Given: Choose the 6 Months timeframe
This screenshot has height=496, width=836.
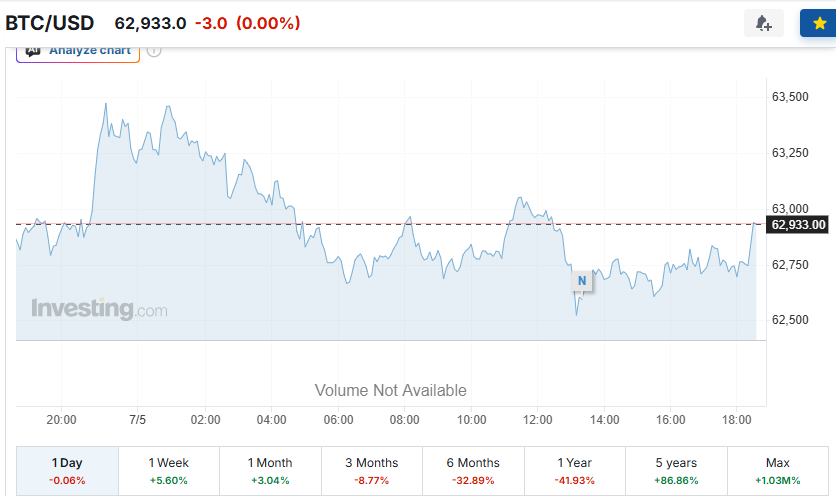Looking at the screenshot, I should point(473,471).
